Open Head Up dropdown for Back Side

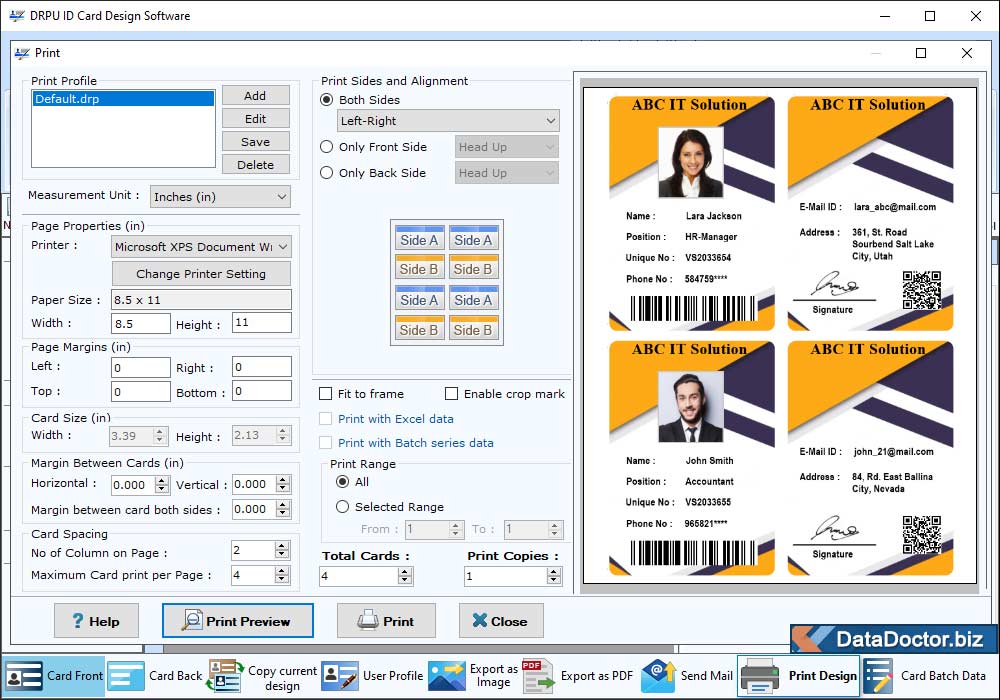pyautogui.click(x=506, y=173)
